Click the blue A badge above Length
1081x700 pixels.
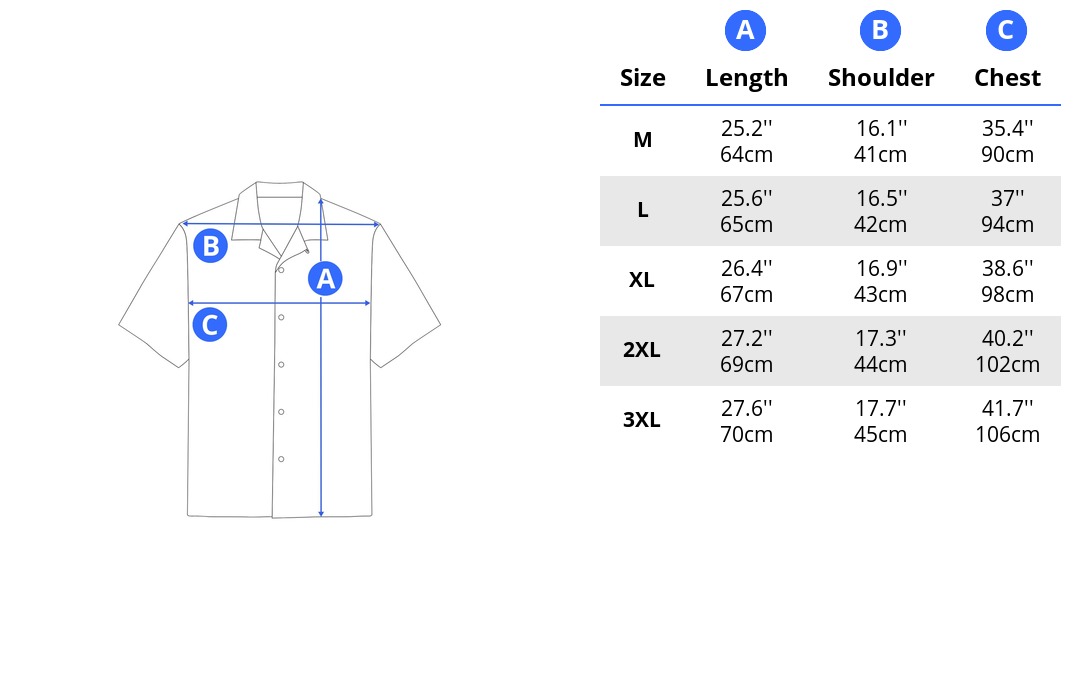coord(745,30)
